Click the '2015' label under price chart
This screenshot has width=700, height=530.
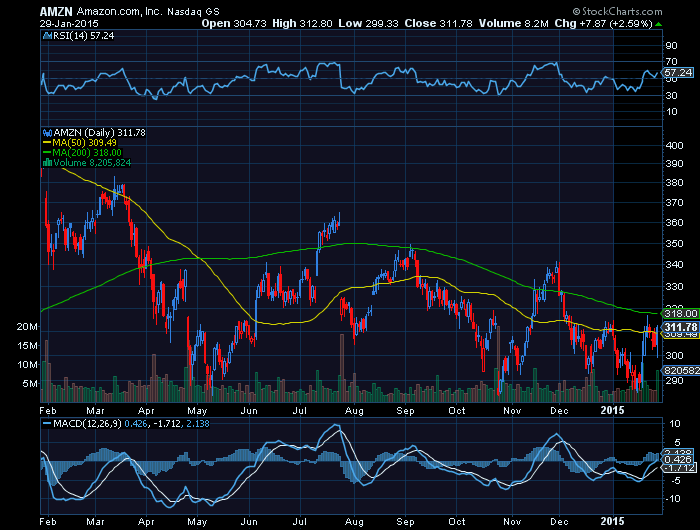pyautogui.click(x=612, y=410)
